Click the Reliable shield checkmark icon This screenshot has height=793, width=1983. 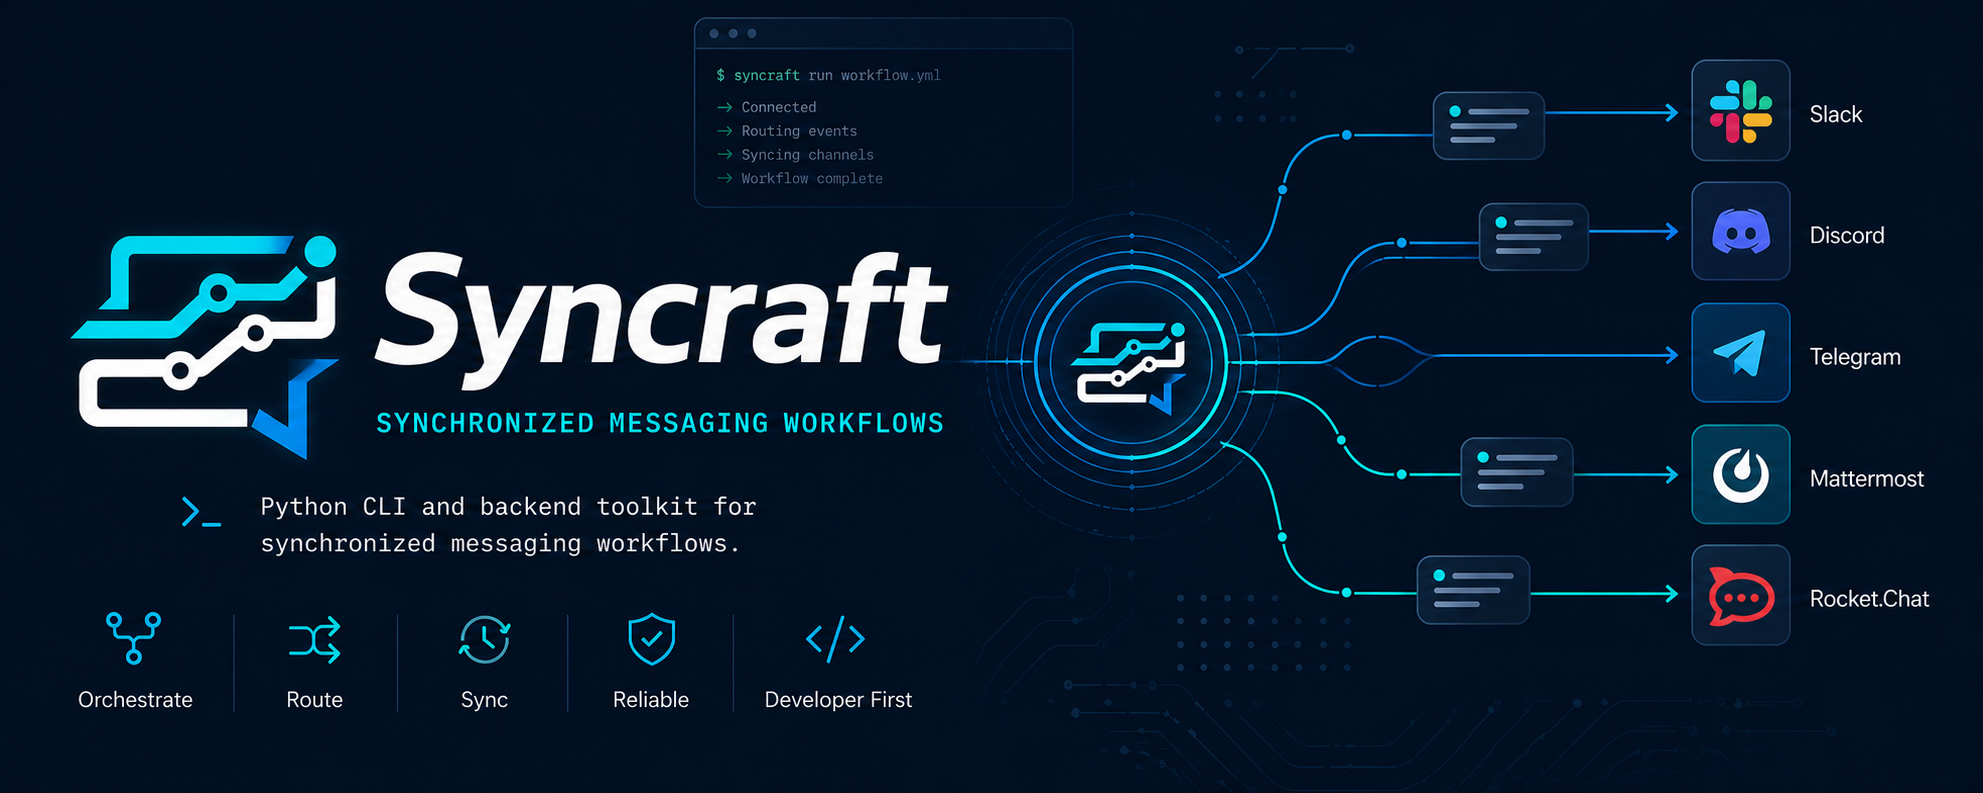coord(651,639)
